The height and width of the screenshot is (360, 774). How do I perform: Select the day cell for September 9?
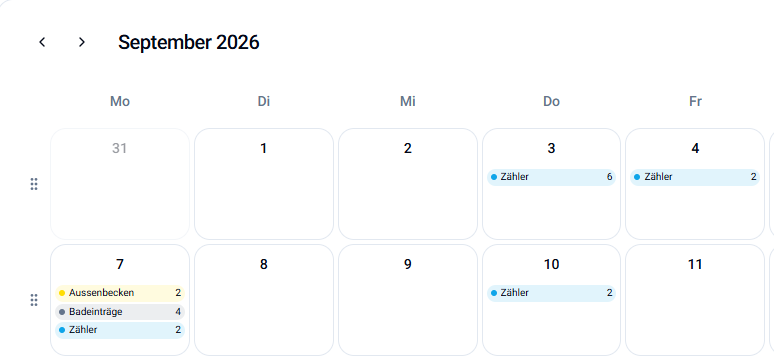coord(408,300)
